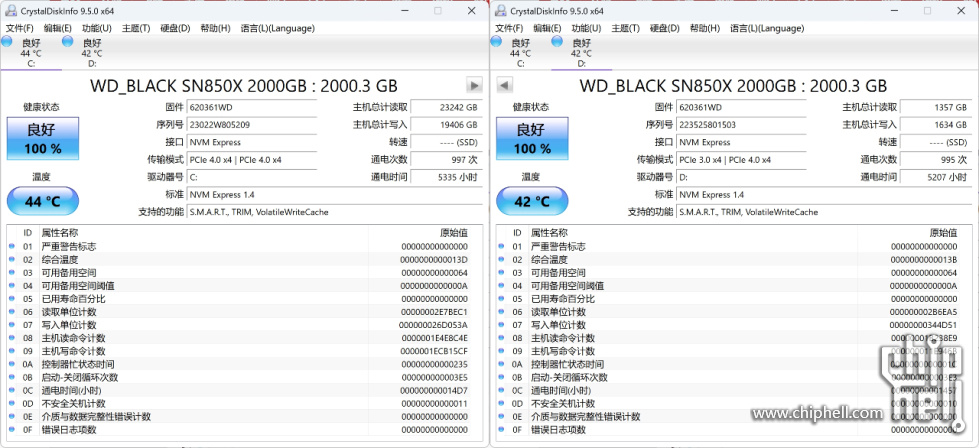Click status dot of 控制器忙状态时间 row in the C: drive window
The height and width of the screenshot is (448, 979).
12,364
